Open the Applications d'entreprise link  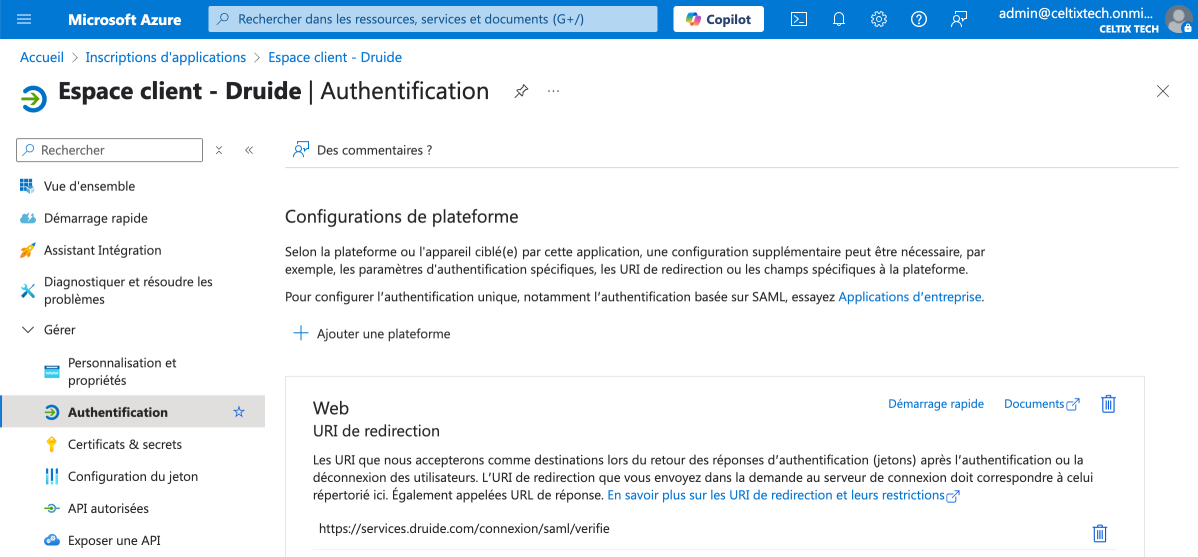coord(909,297)
